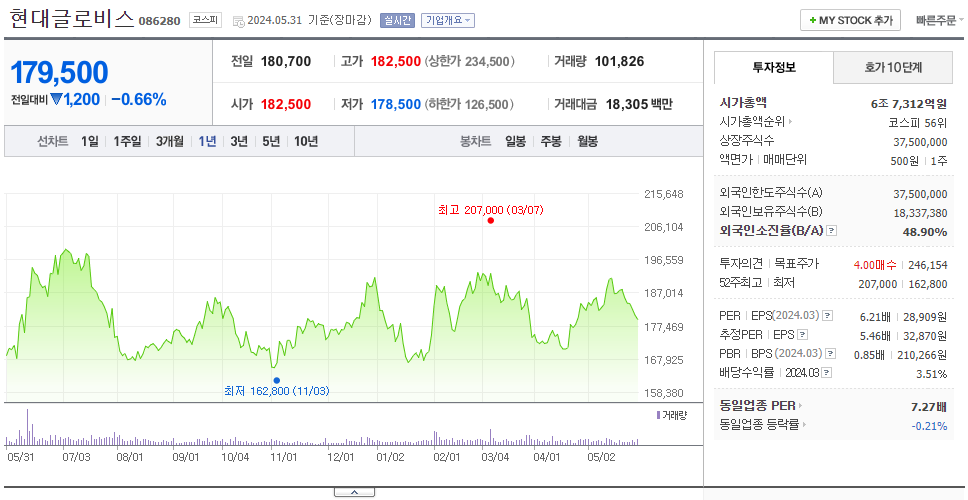The image size is (968, 500).
Task: Show the 월봉 candlestick chart
Action: (588, 141)
